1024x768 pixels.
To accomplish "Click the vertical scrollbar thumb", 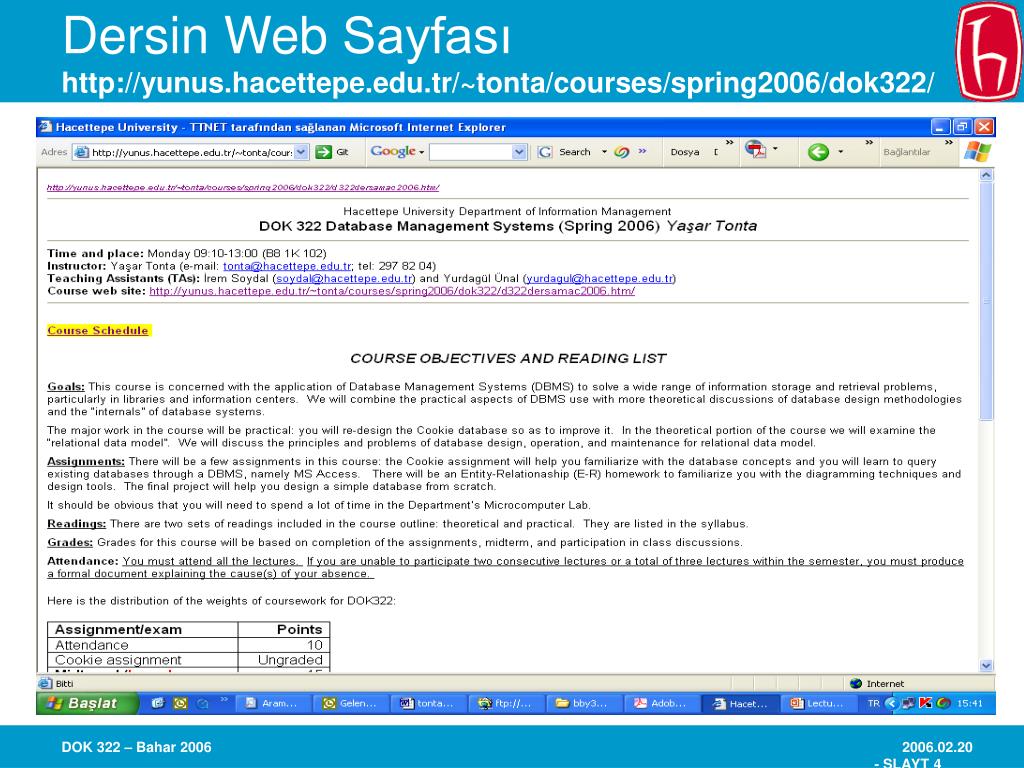I will point(986,301).
